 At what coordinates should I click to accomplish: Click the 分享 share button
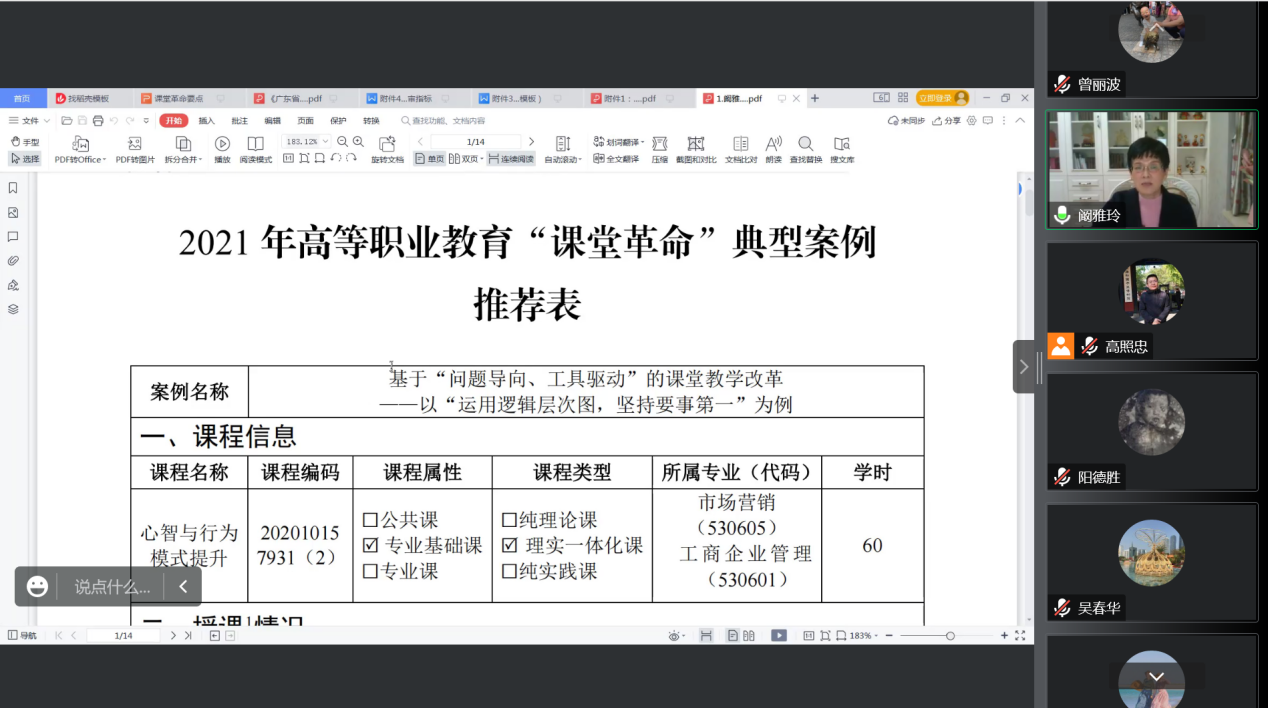coord(946,121)
